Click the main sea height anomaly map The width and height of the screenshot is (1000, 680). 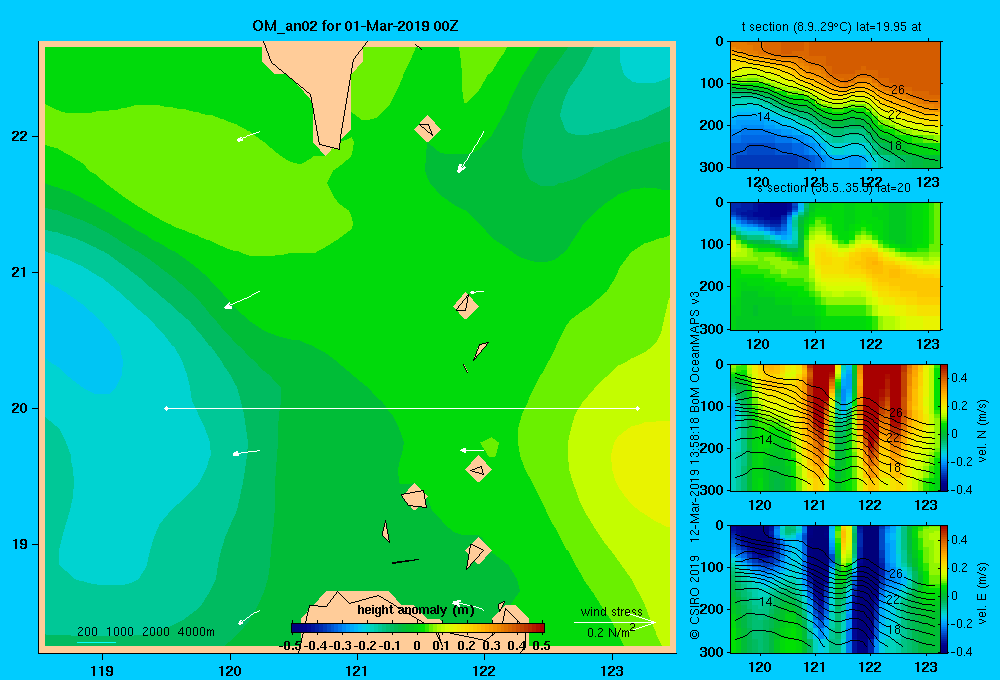[x=357, y=347]
